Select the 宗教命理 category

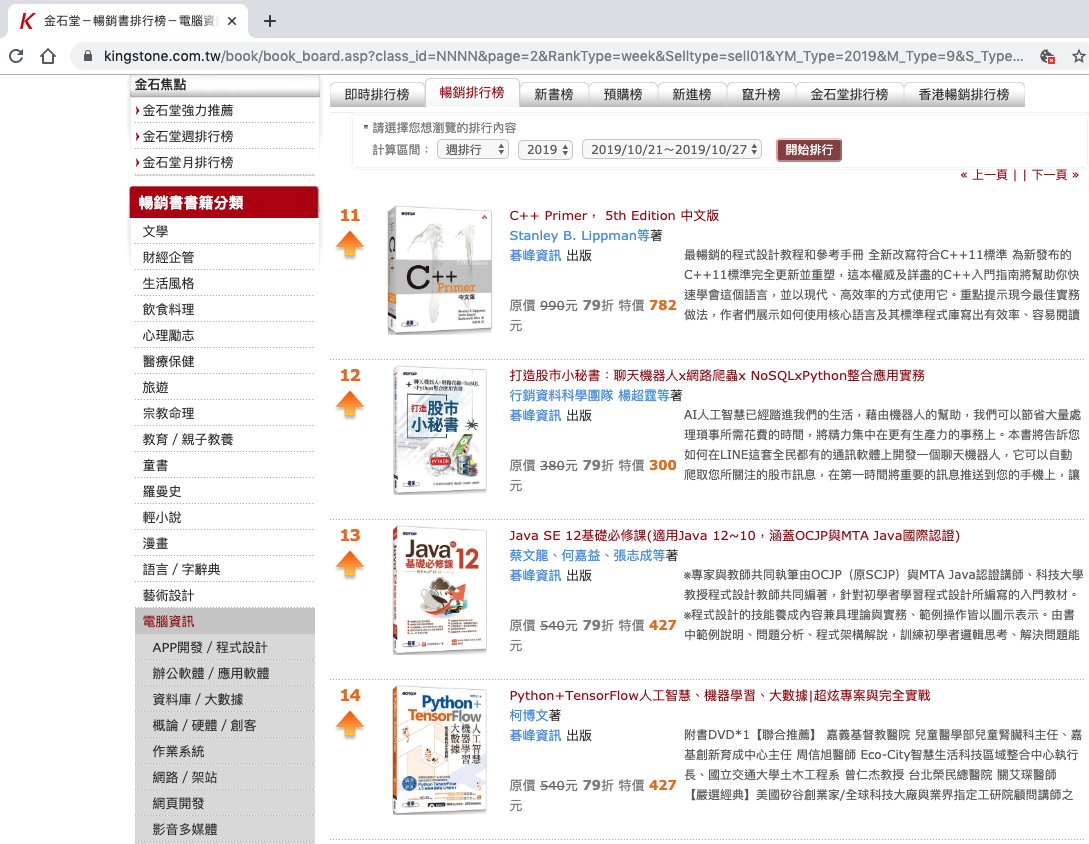pos(168,414)
